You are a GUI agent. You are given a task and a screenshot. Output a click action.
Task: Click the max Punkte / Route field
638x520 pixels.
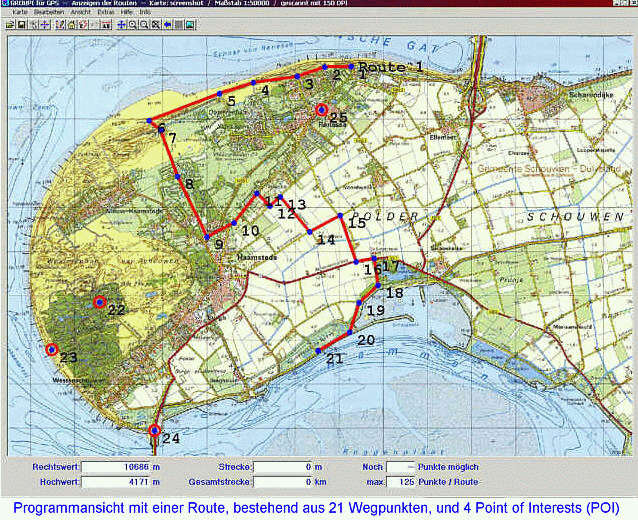point(401,482)
